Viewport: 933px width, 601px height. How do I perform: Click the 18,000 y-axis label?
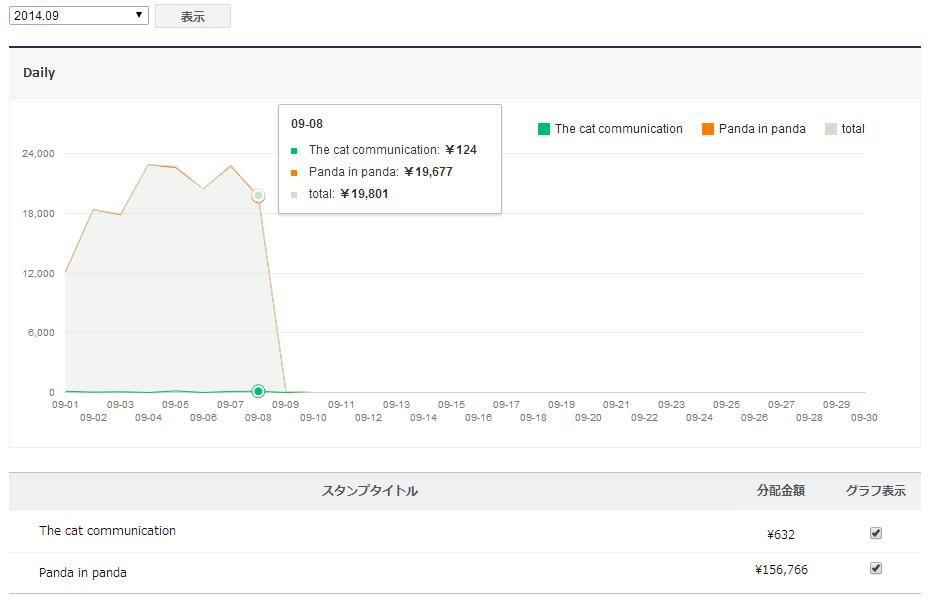pyautogui.click(x=38, y=214)
